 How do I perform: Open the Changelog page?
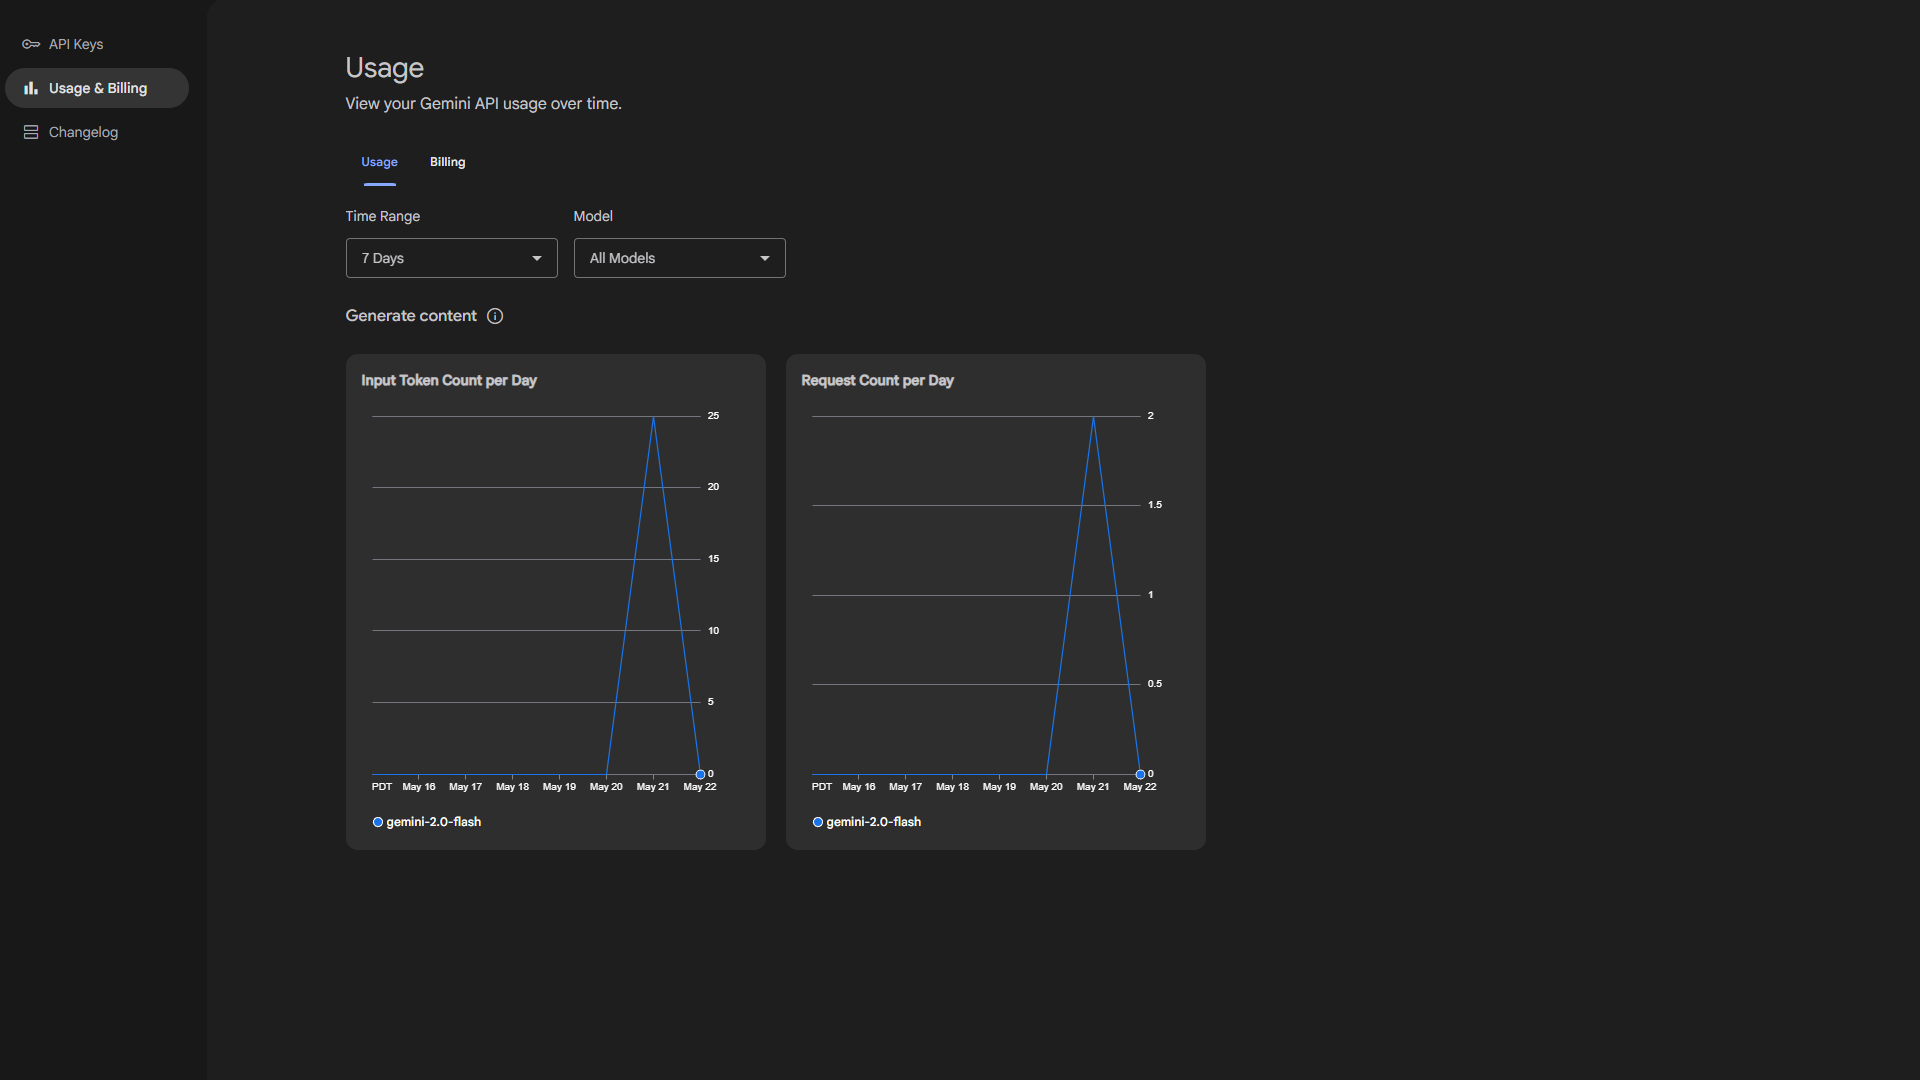pyautogui.click(x=97, y=132)
